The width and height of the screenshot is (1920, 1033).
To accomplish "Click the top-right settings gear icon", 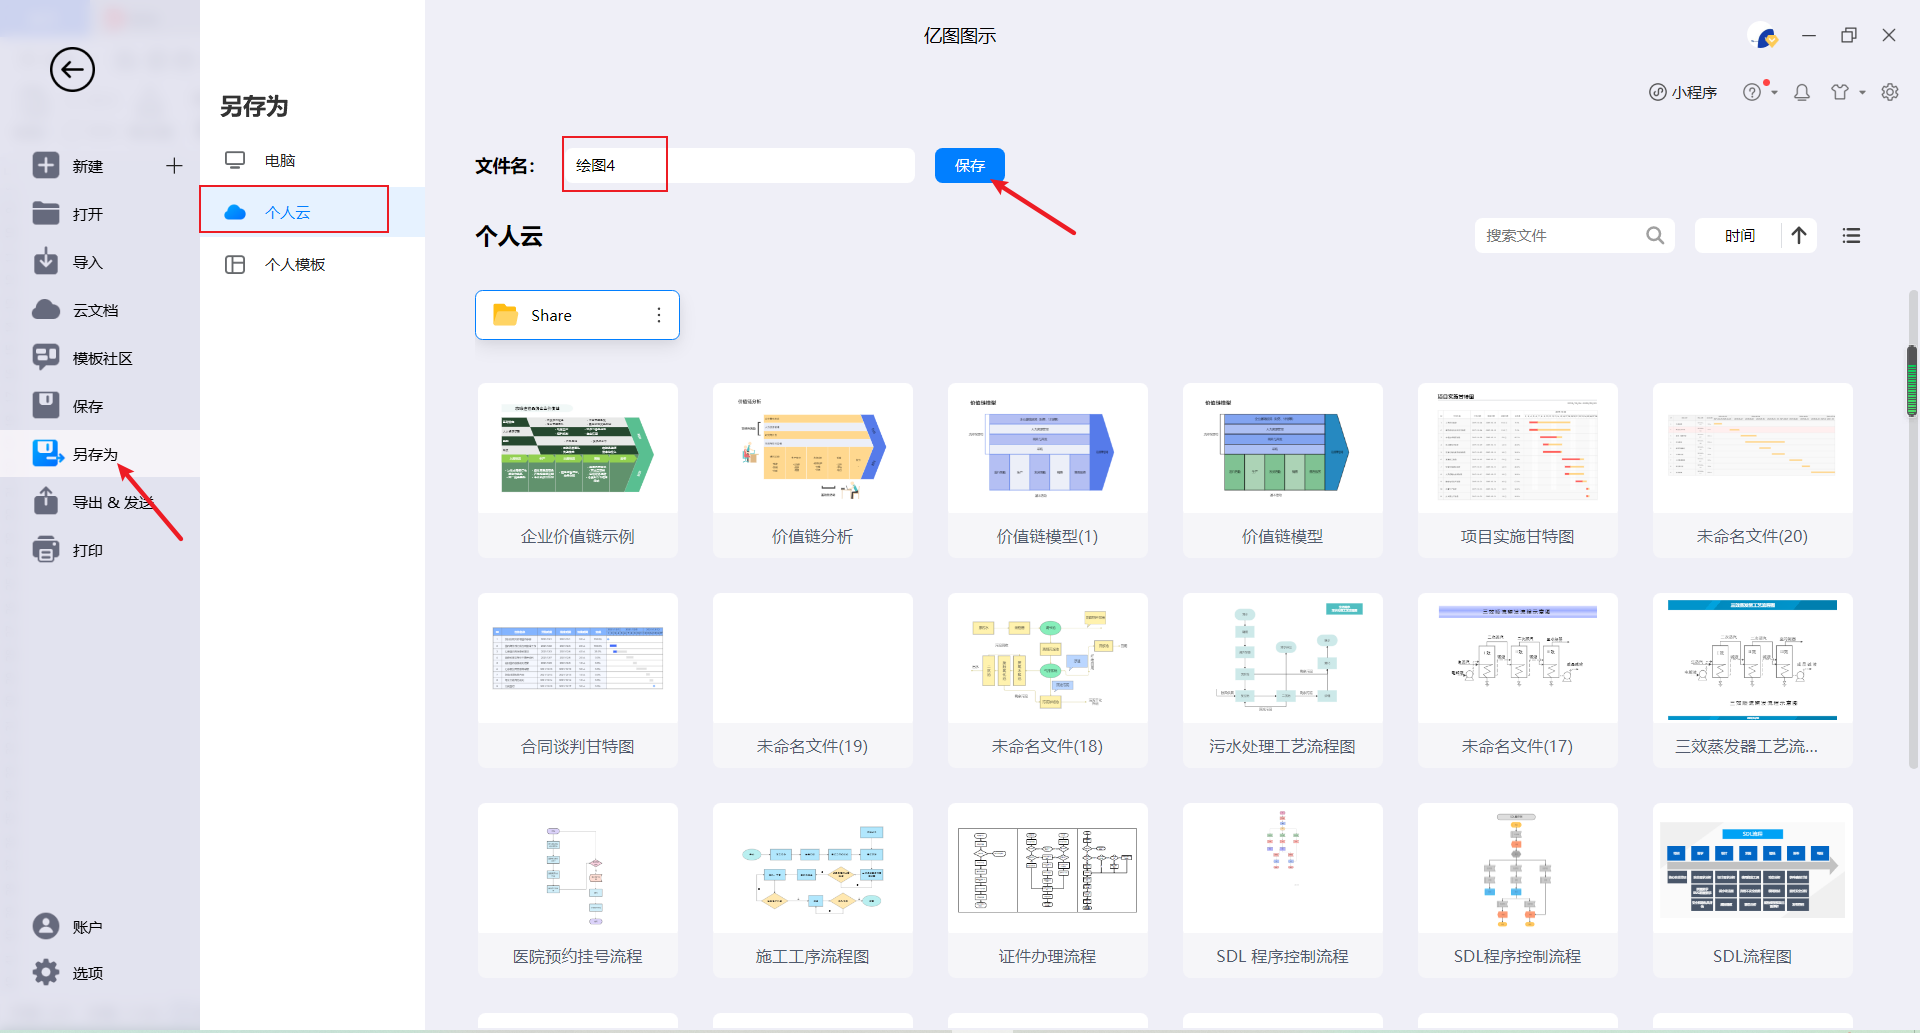I will (x=1890, y=92).
